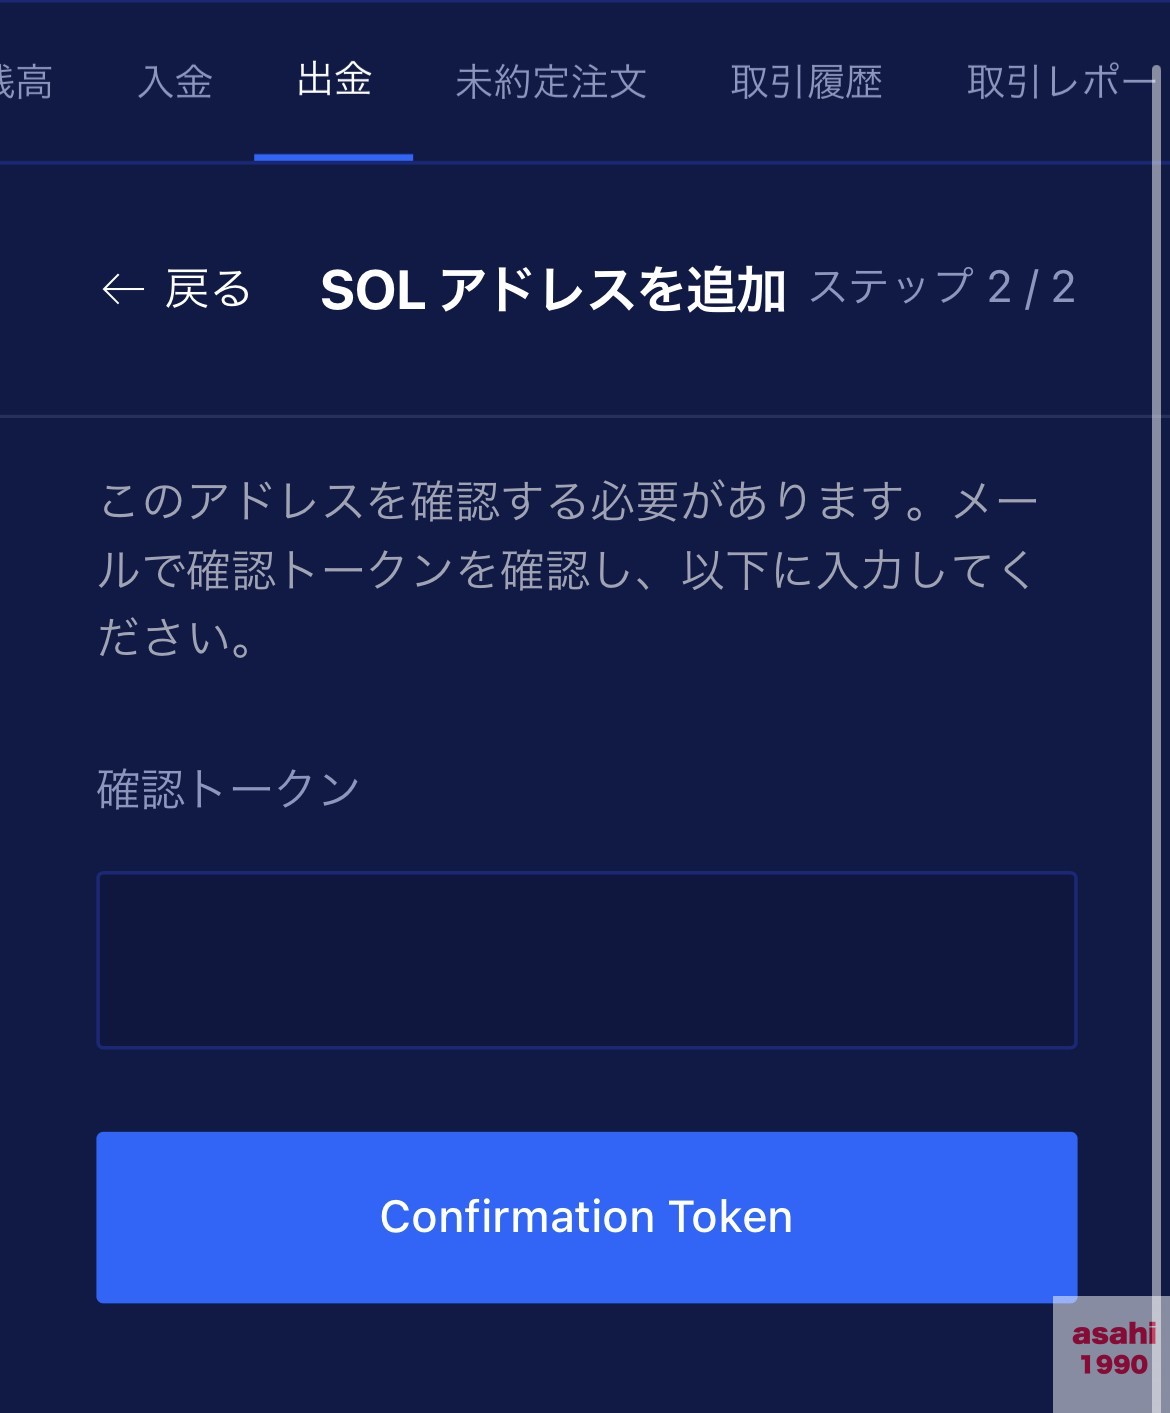Click the red asahi watermark text
This screenshot has height=1413, width=1170.
pyautogui.click(x=1113, y=1333)
